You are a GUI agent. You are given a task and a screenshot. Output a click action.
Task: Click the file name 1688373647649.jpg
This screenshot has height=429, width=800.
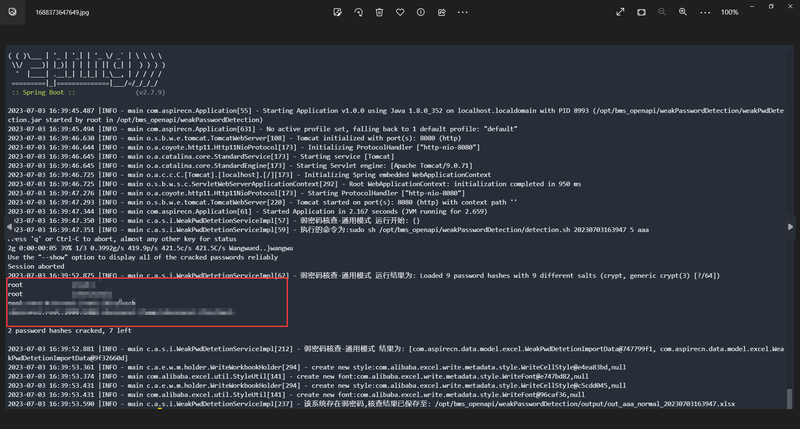(62, 12)
